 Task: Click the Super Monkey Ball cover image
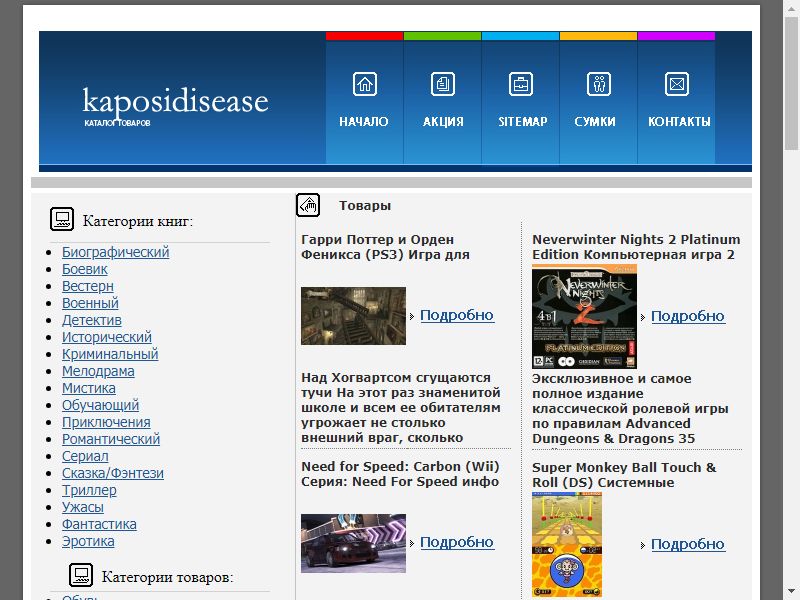pyautogui.click(x=567, y=545)
